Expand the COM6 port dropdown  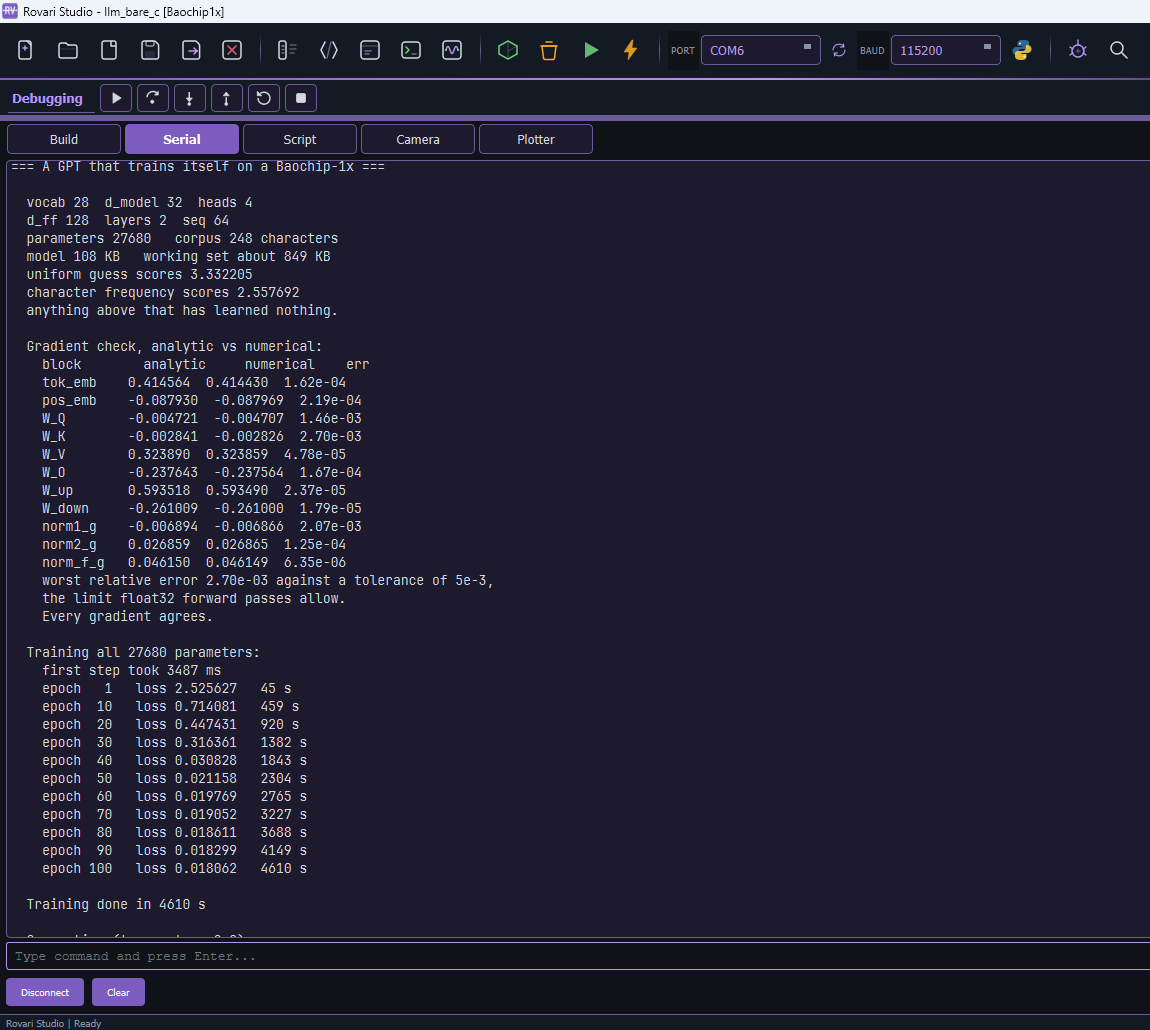[761, 50]
